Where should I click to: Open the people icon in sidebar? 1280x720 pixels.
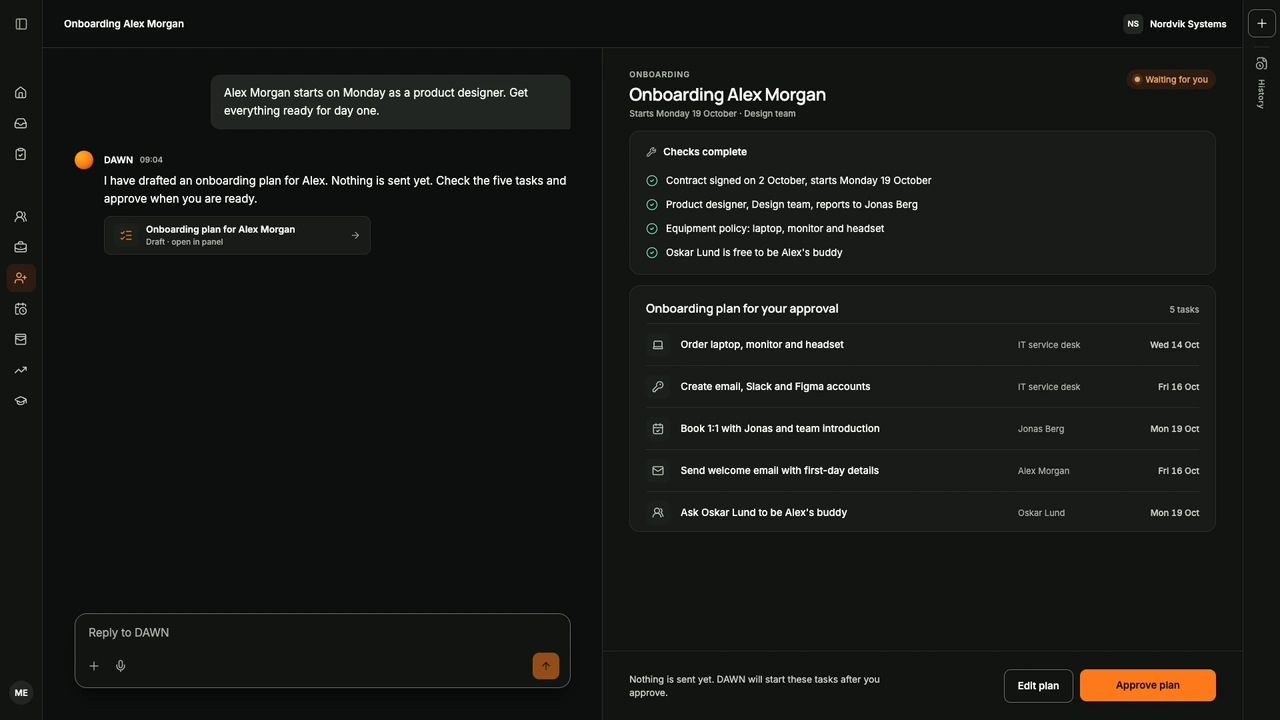(21, 217)
